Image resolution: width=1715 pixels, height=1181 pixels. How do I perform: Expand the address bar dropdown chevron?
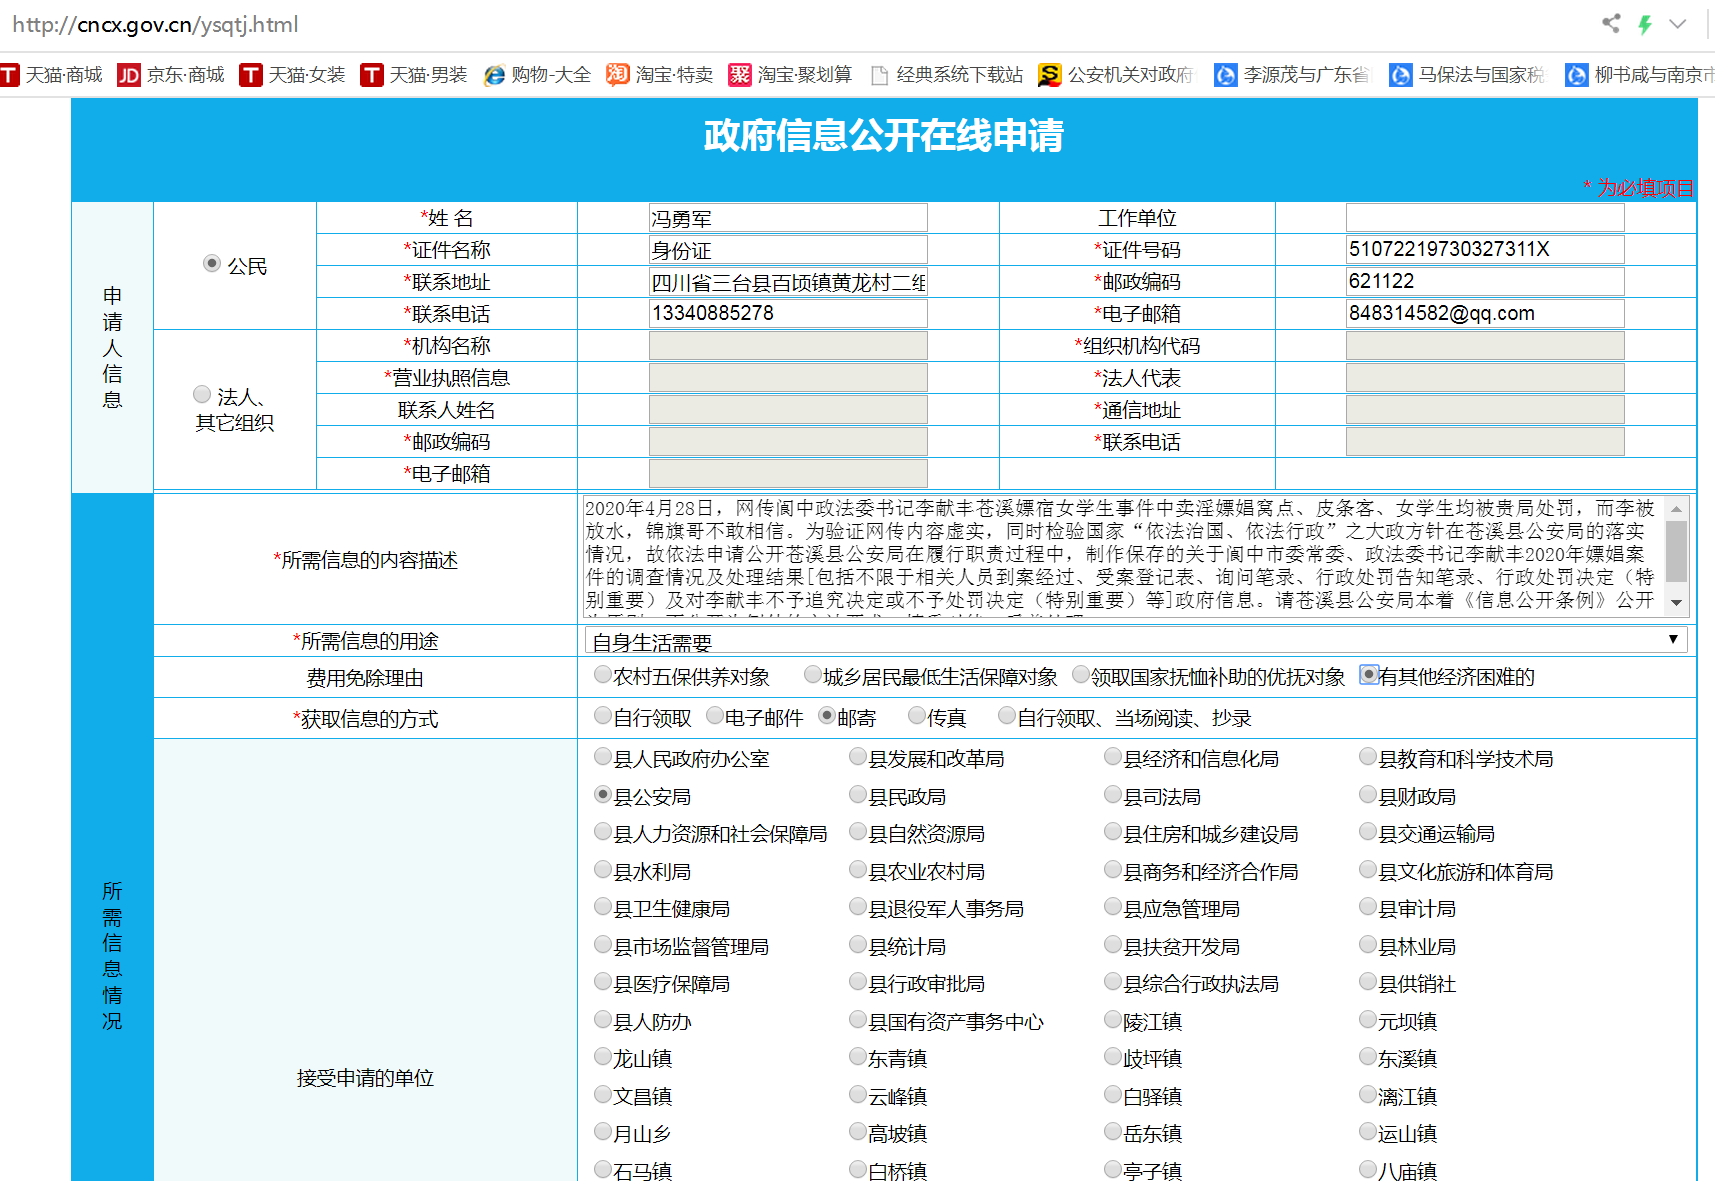tap(1678, 24)
